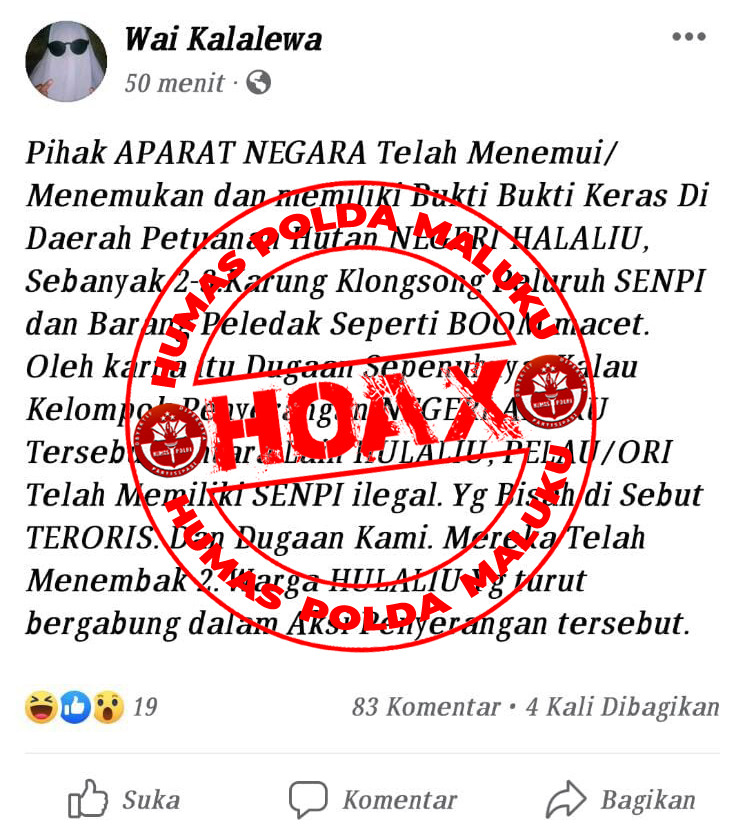Click the speech bubble Komentar icon

(308, 799)
